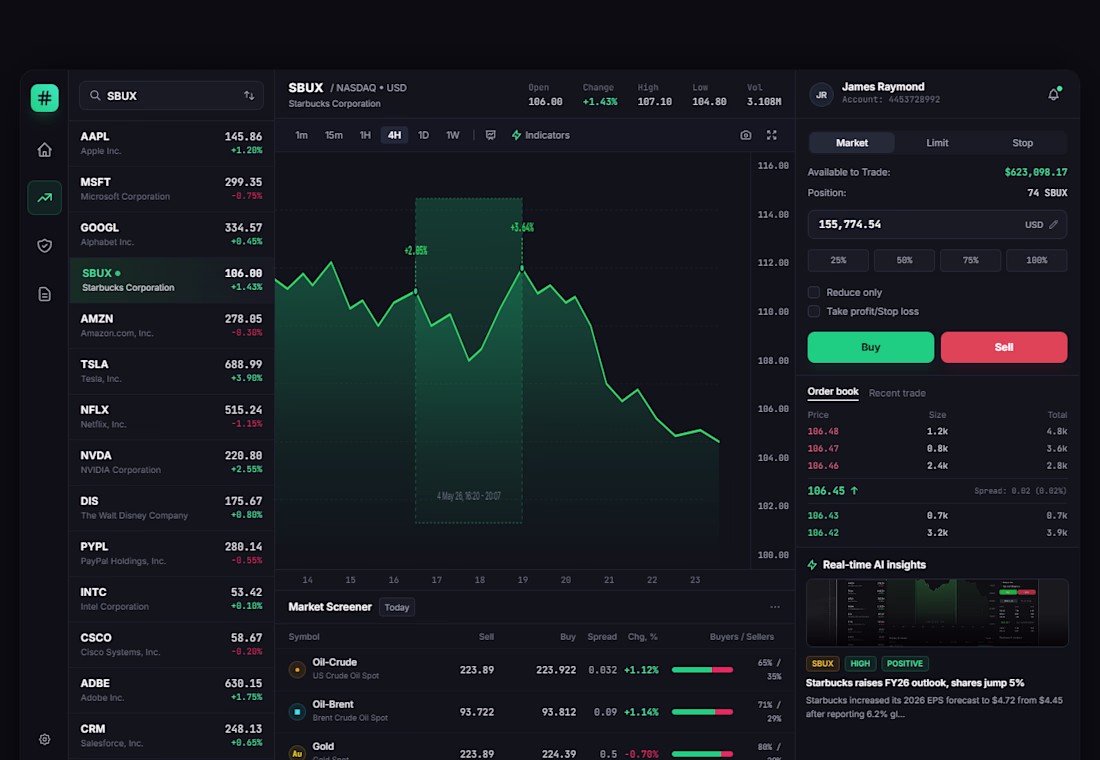Image resolution: width=1100 pixels, height=760 pixels.
Task: Open the documents sidebar icon
Action: tap(44, 294)
